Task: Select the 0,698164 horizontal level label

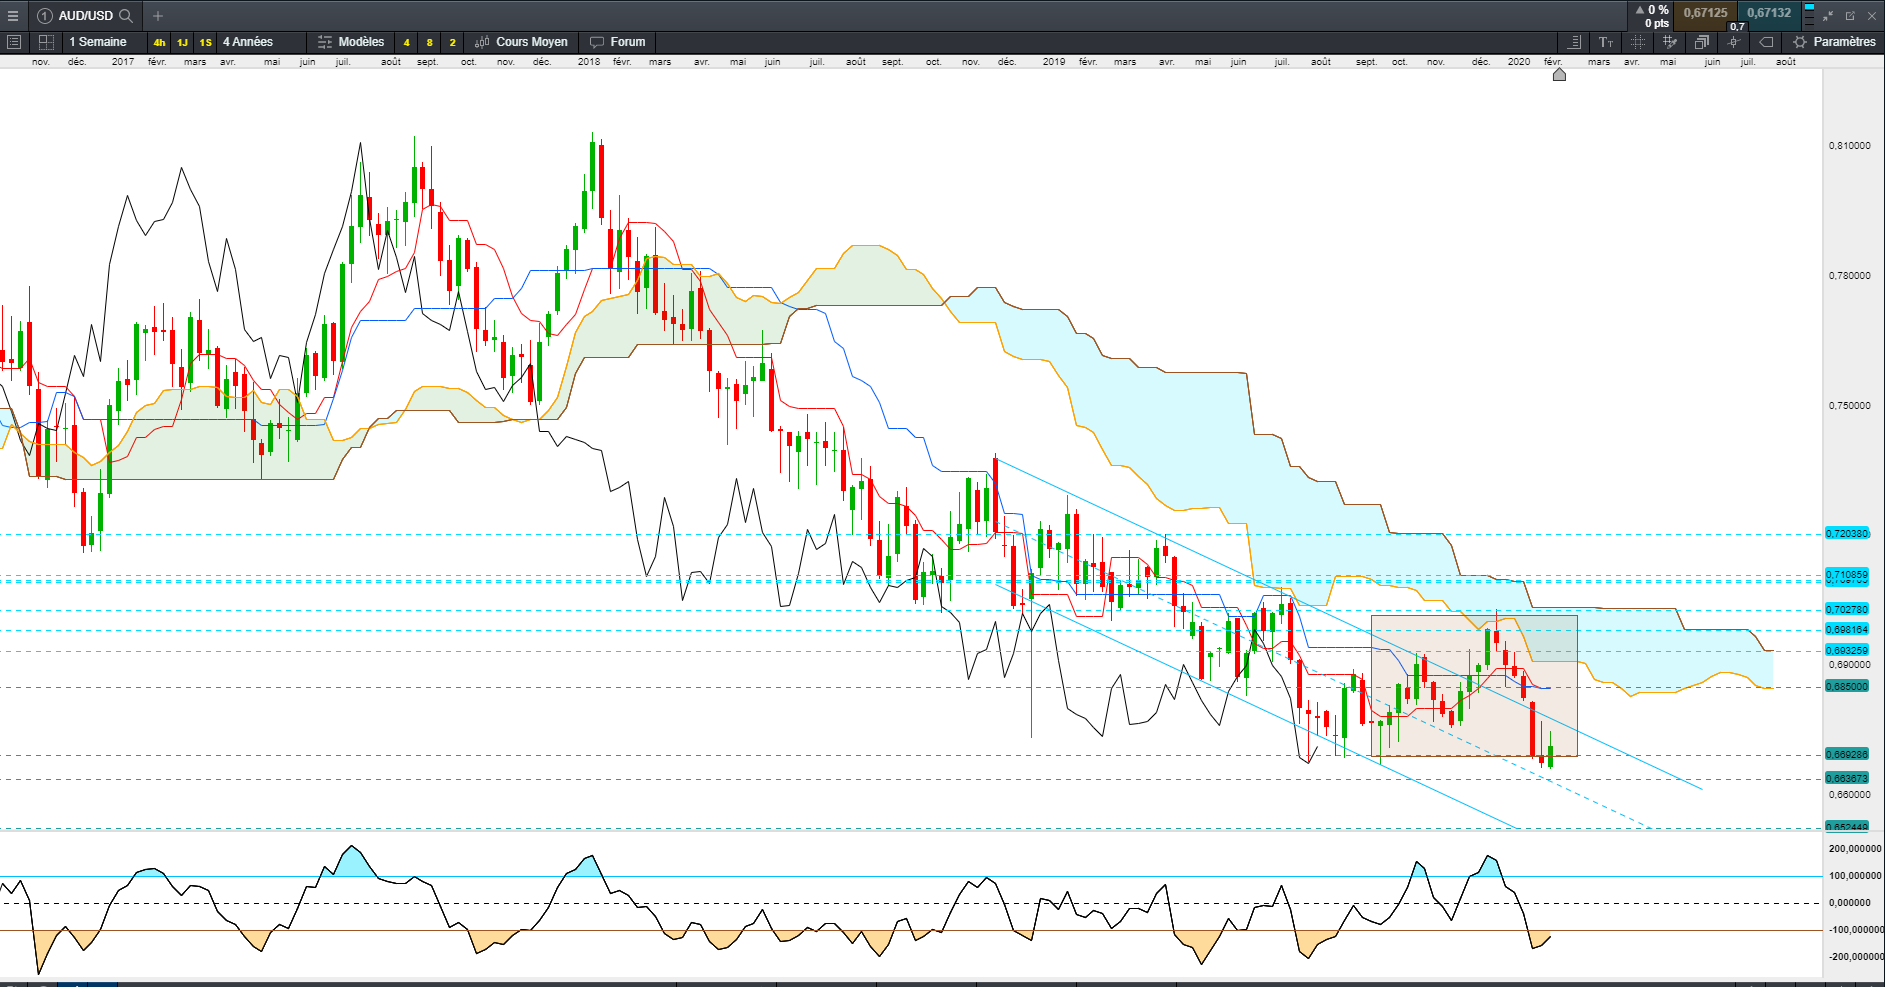Action: point(1847,629)
